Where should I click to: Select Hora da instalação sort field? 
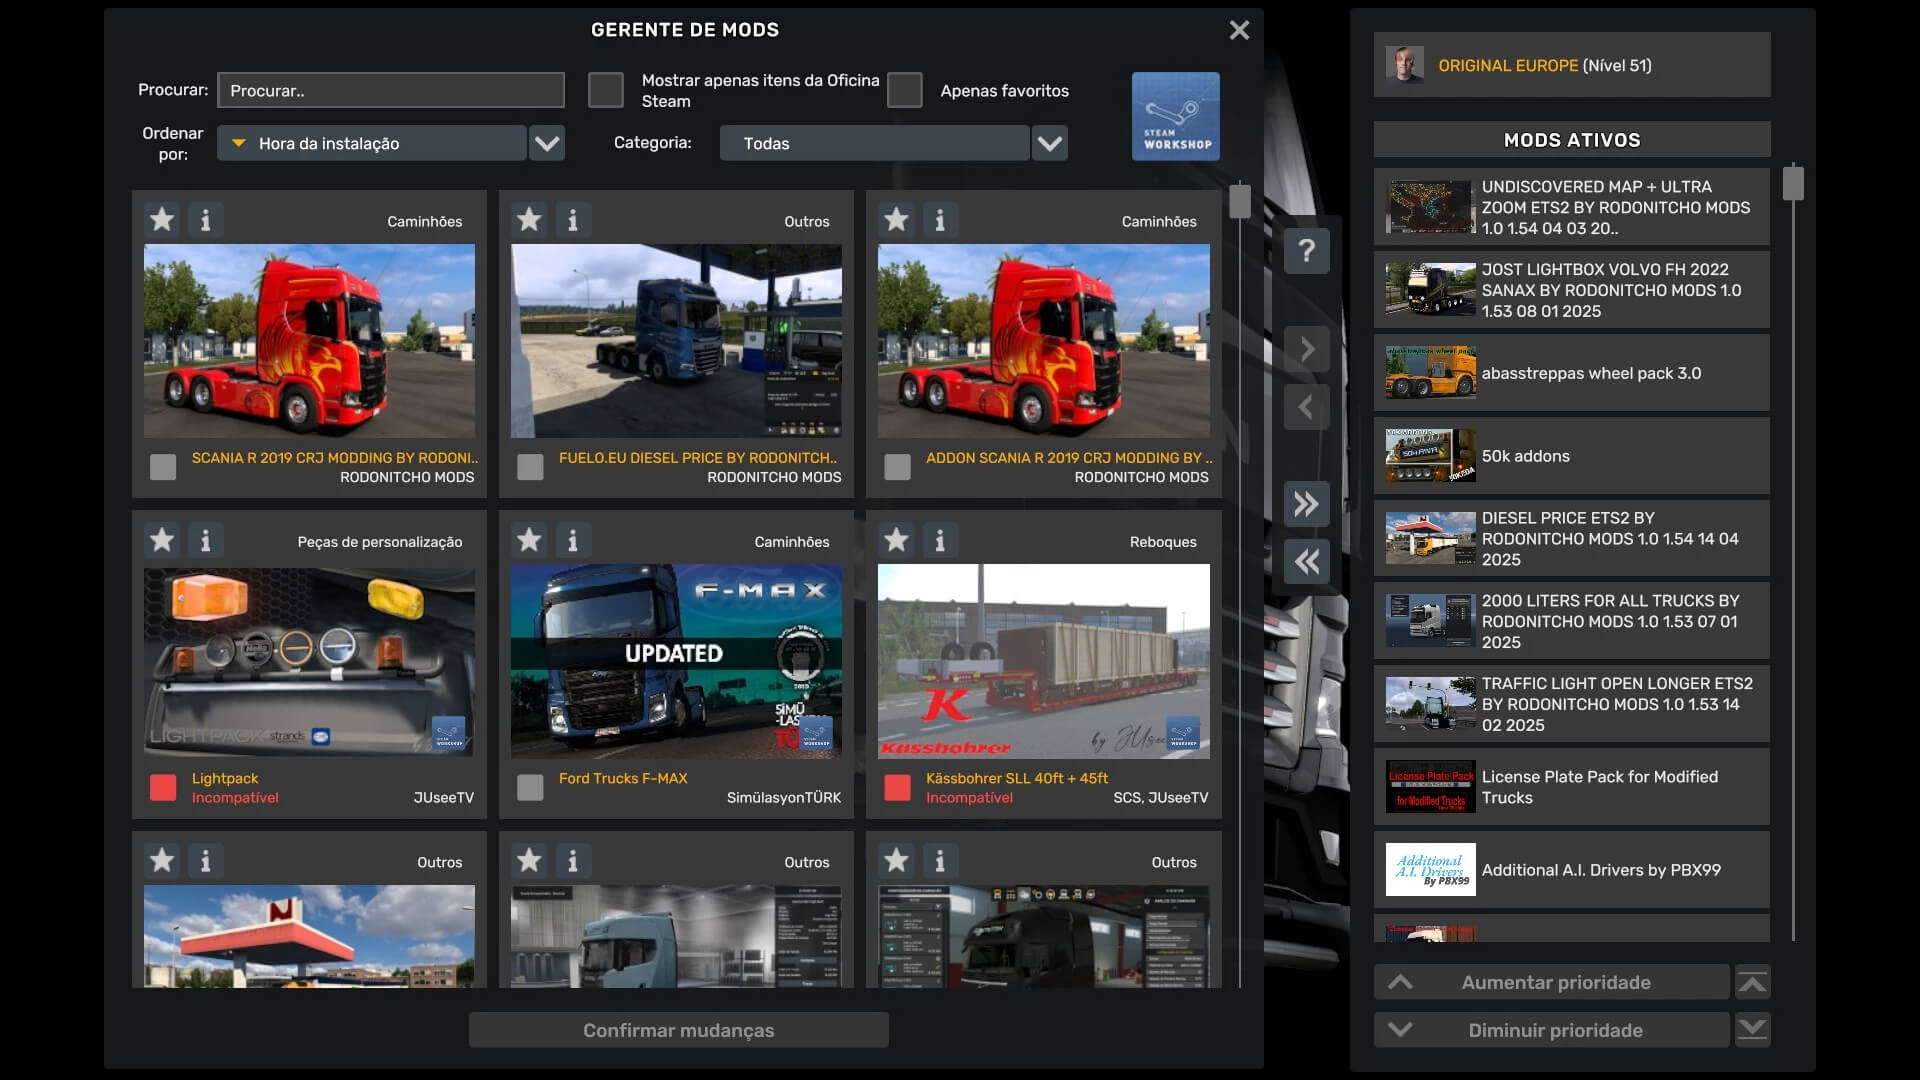[x=372, y=143]
